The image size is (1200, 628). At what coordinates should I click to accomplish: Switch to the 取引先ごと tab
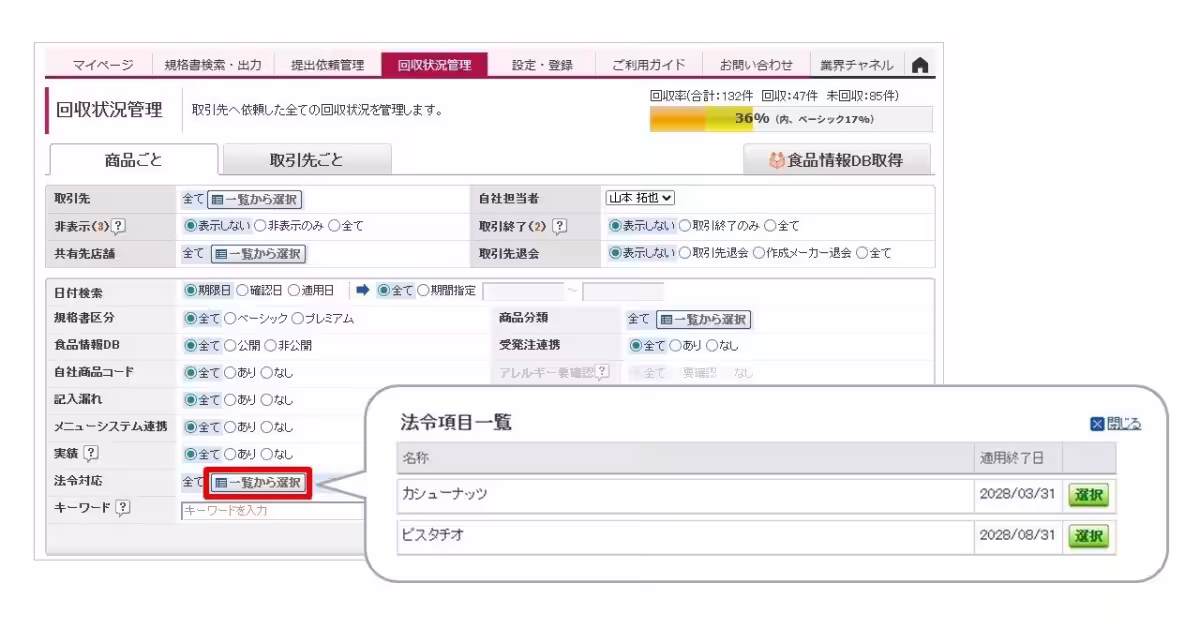pos(307,158)
